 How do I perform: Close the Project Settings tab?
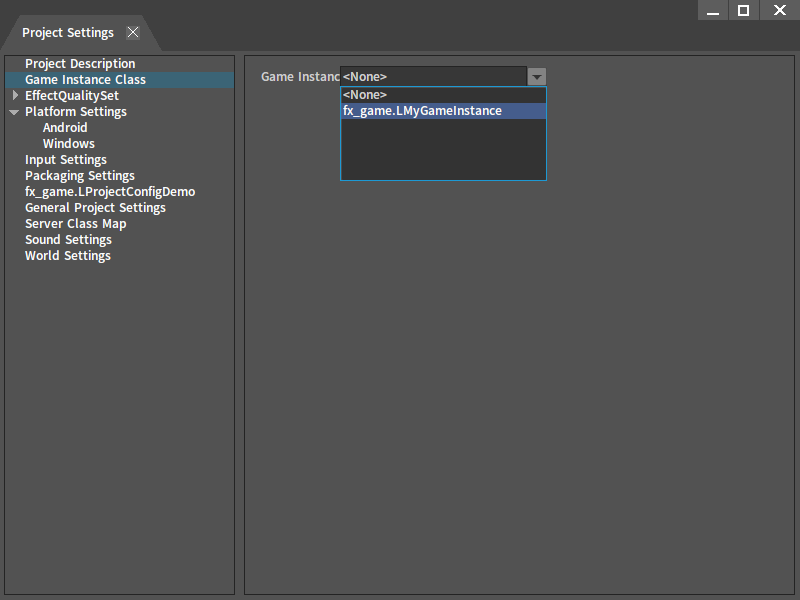[133, 32]
